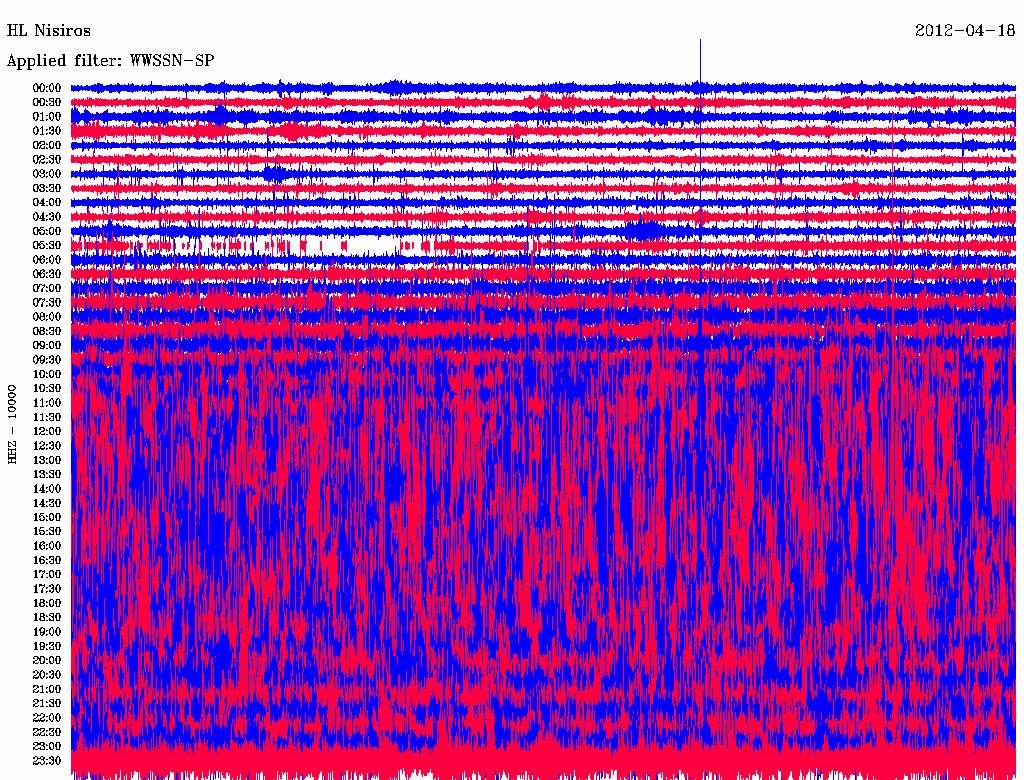Select the 02:30 time label
1024x780 pixels.
click(46, 159)
